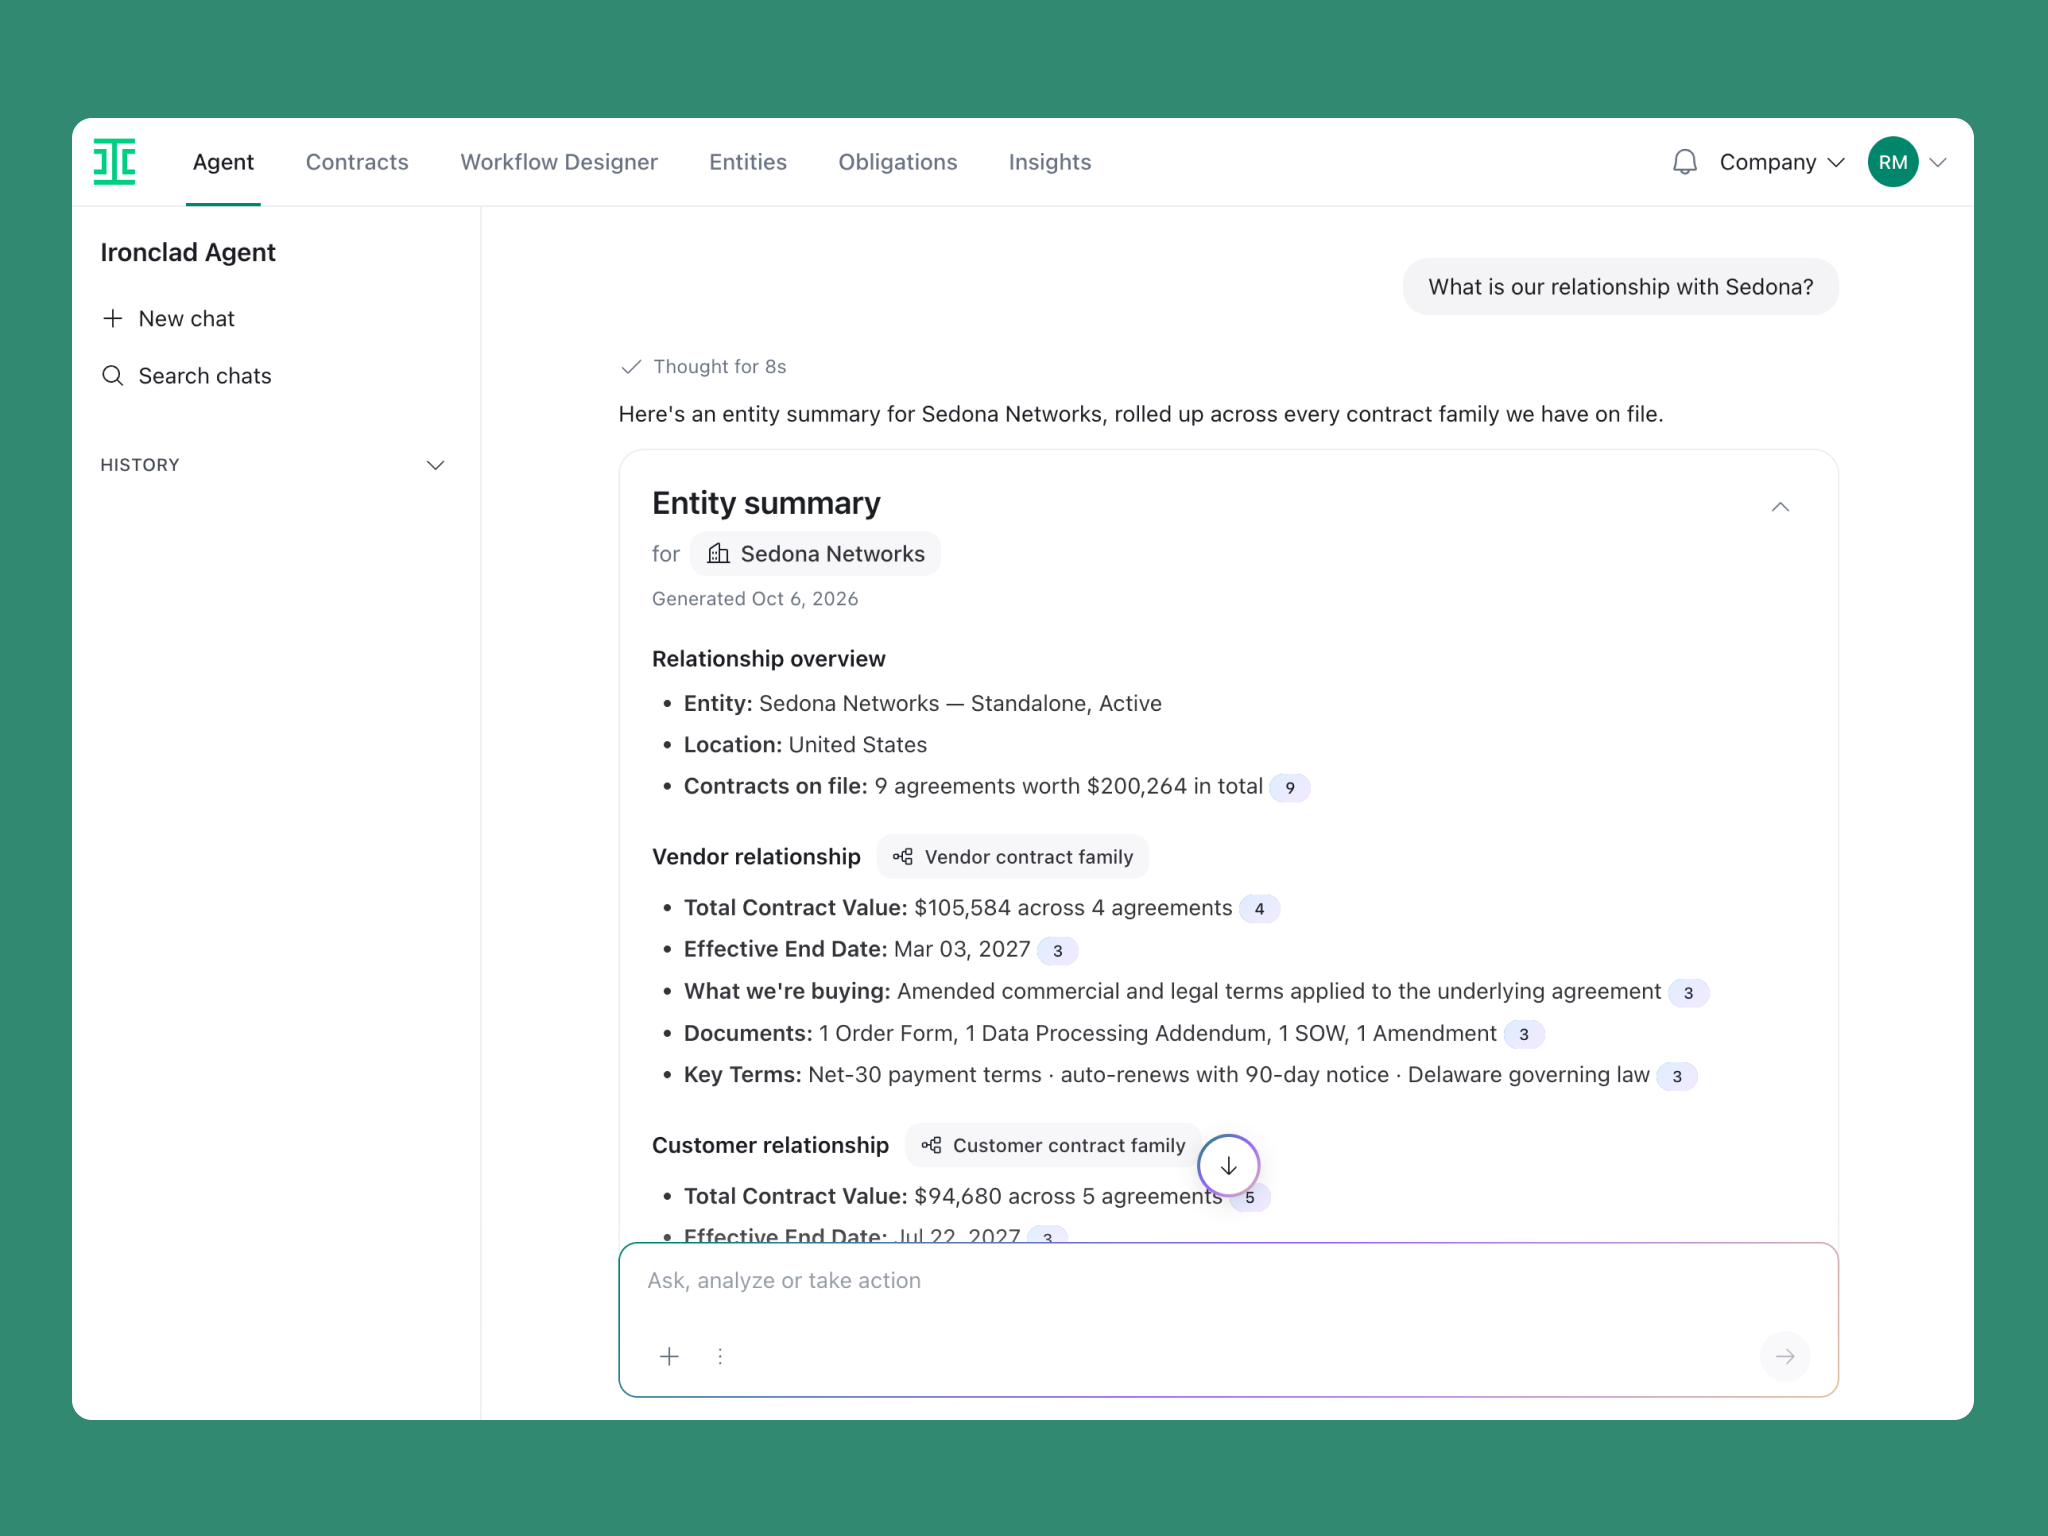Expand the user account chevron
The image size is (2048, 1536).
(1938, 162)
